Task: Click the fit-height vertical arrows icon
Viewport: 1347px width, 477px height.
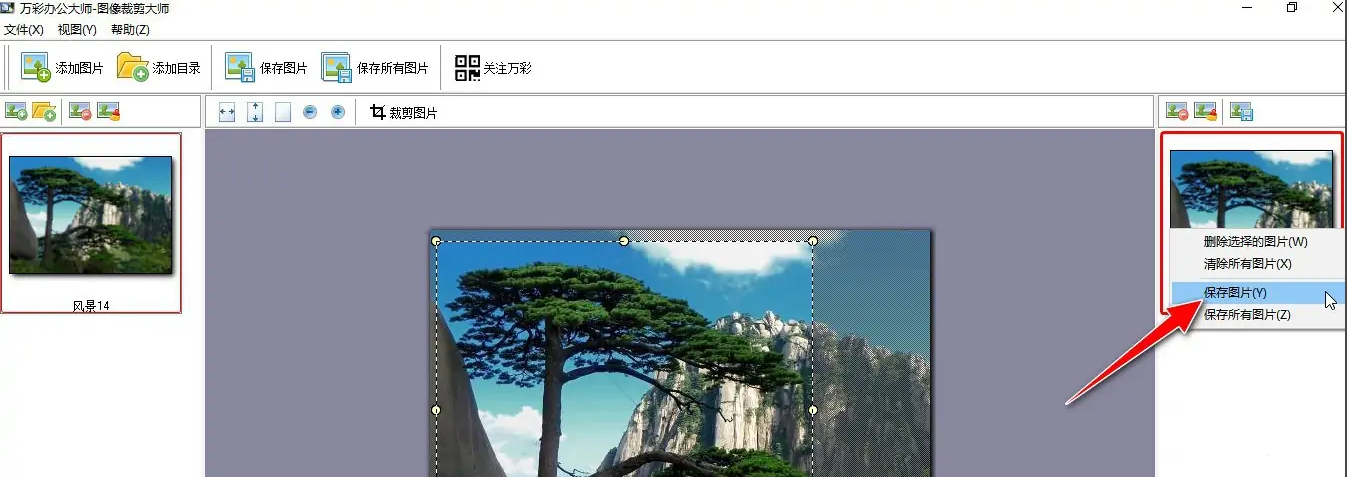Action: click(255, 113)
